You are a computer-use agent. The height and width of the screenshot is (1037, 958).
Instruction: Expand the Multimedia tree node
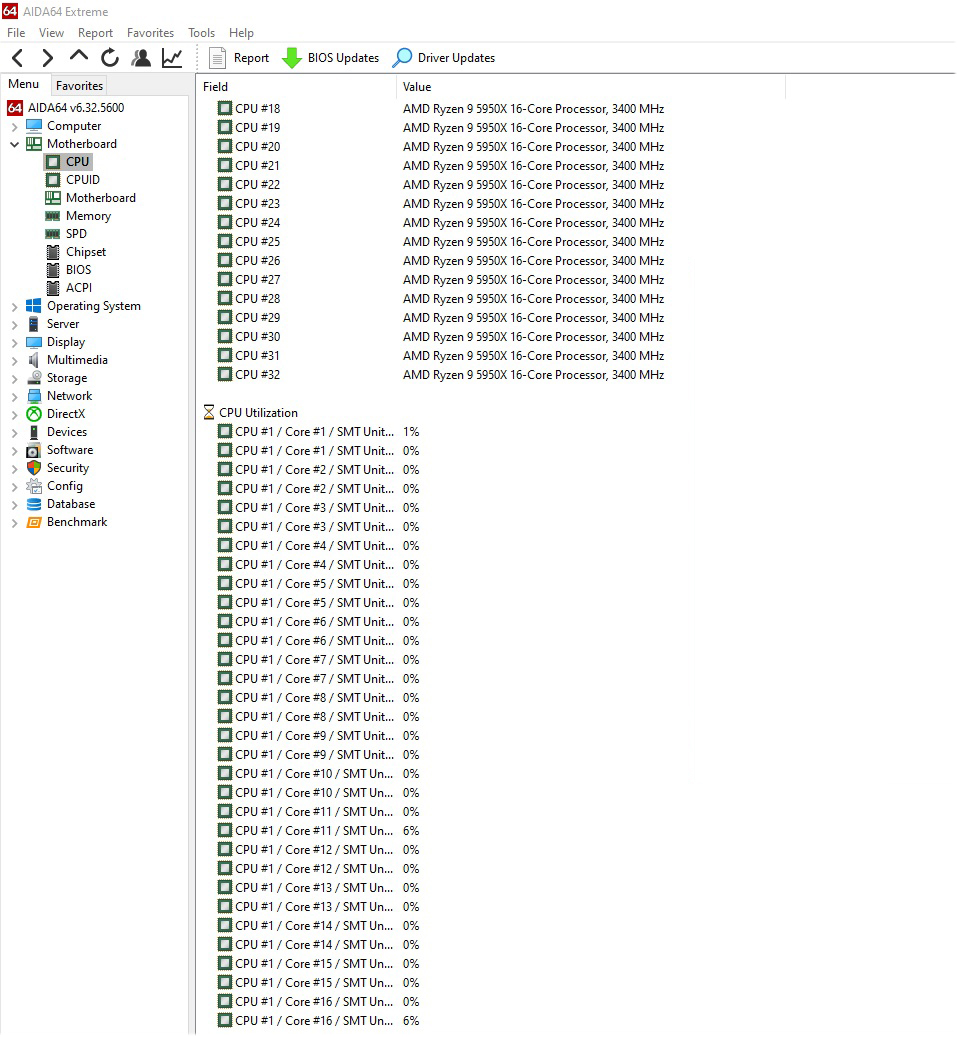pyautogui.click(x=15, y=360)
